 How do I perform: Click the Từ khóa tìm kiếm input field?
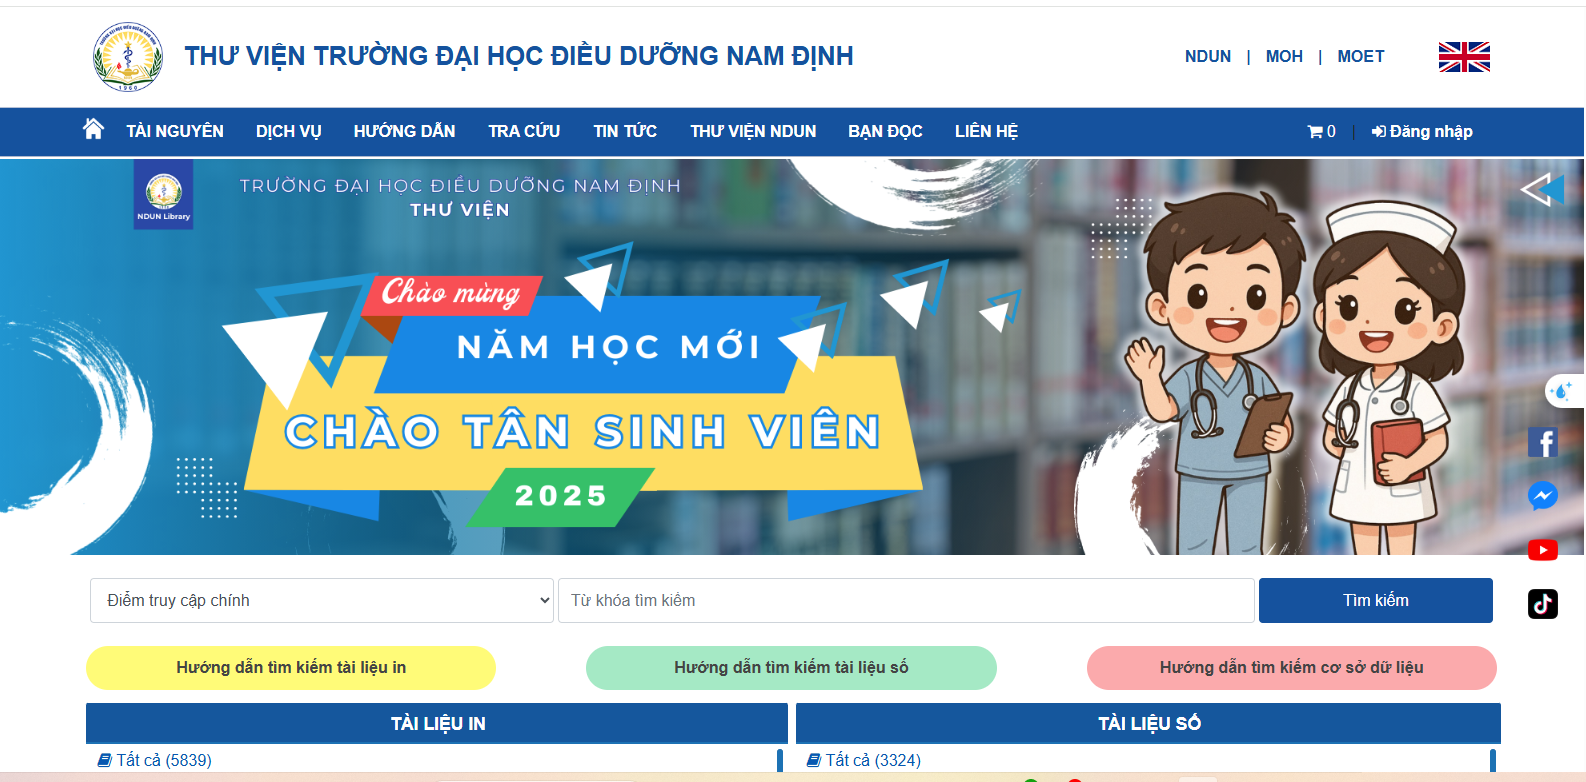click(x=906, y=600)
